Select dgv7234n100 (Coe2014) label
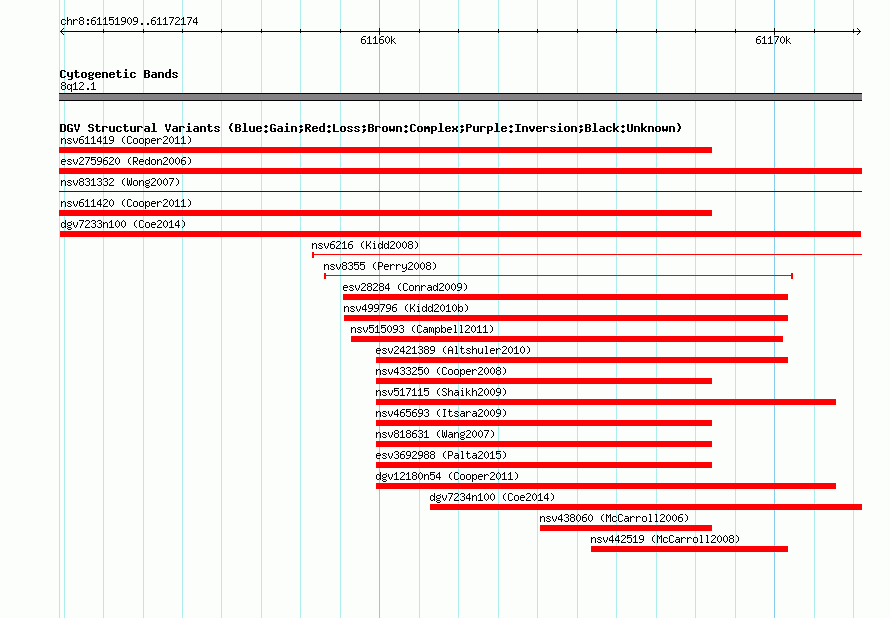This screenshot has width=890, height=618. [492, 497]
